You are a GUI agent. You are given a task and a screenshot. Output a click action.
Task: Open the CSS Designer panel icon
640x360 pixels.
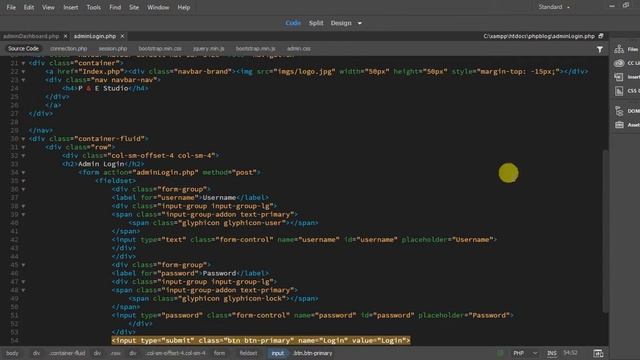coord(619,91)
